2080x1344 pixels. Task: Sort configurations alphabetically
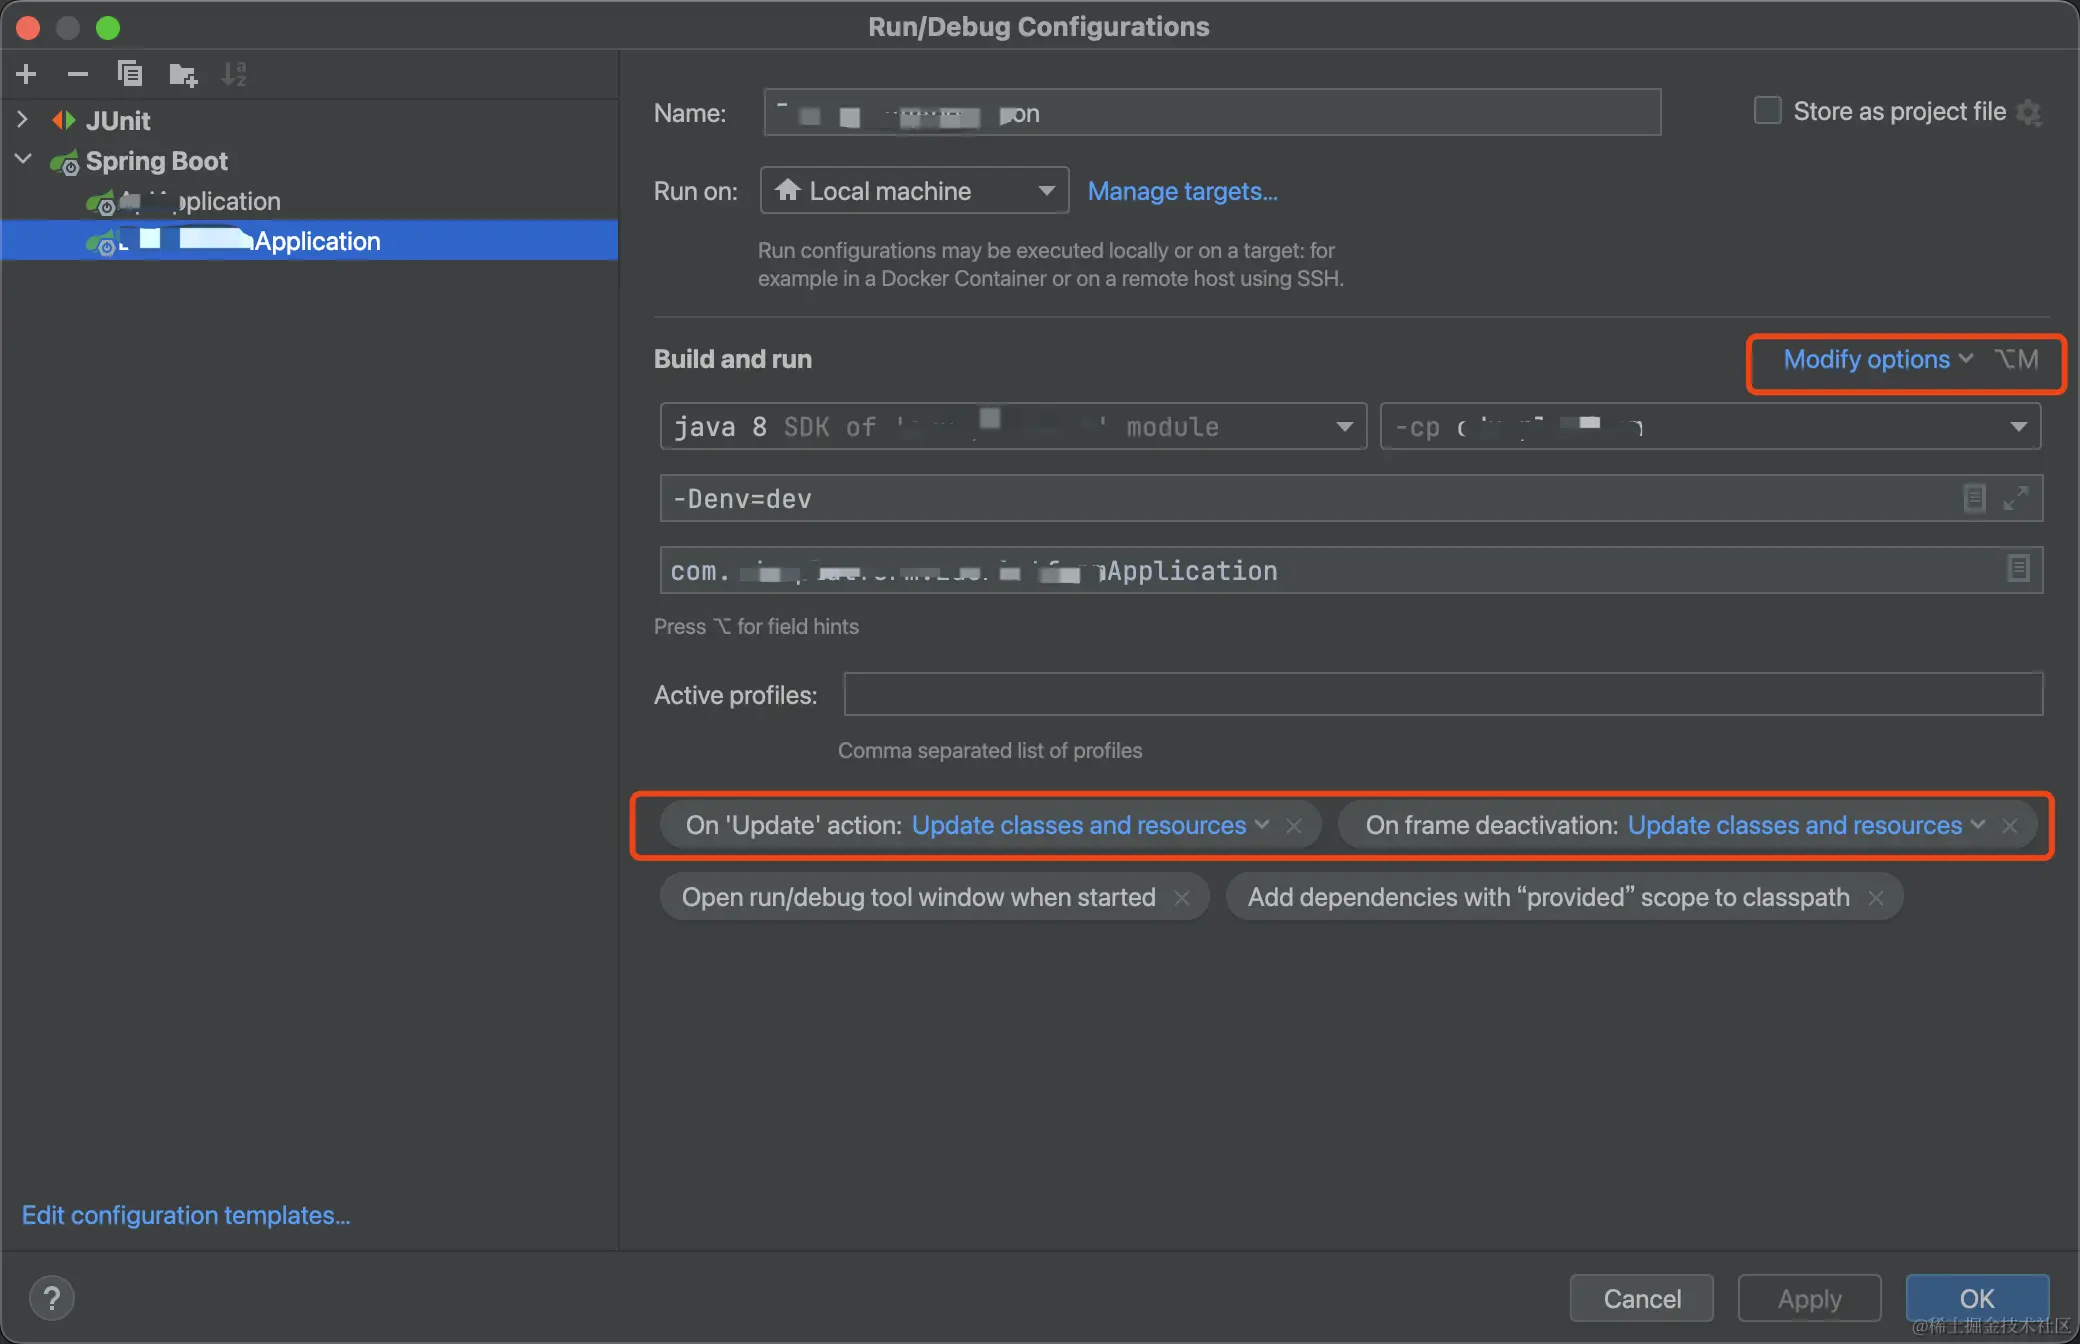(x=234, y=73)
